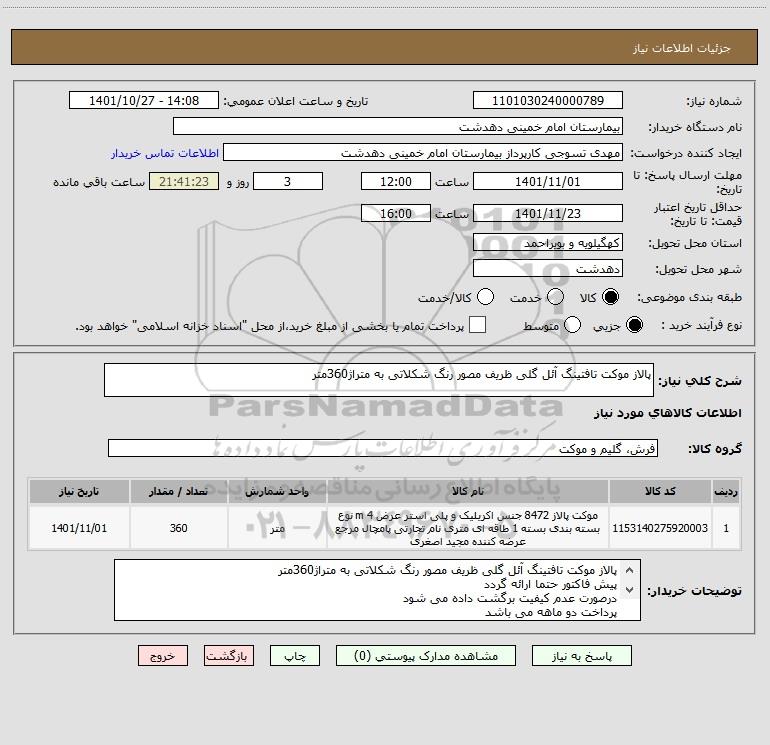Screen dimensions: 770x745
Task: Click quantity cell 360
Action: [x=178, y=528]
